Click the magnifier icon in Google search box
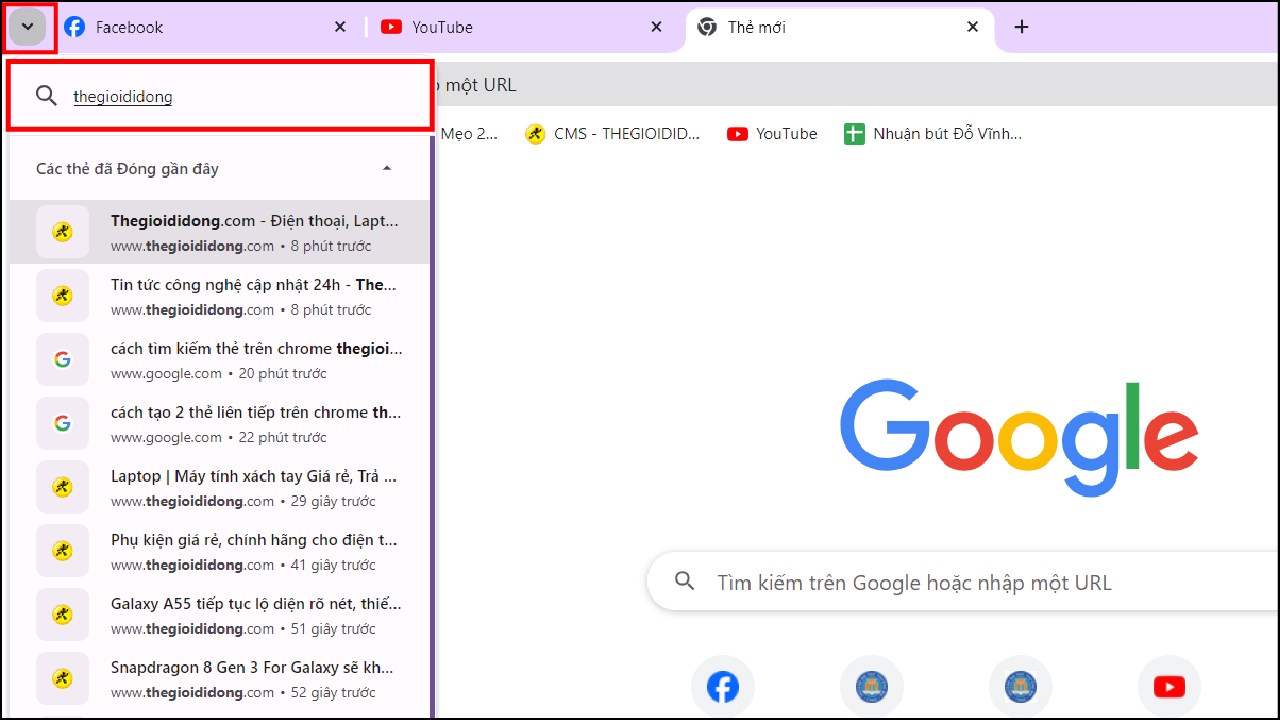This screenshot has height=720, width=1280. click(x=684, y=581)
